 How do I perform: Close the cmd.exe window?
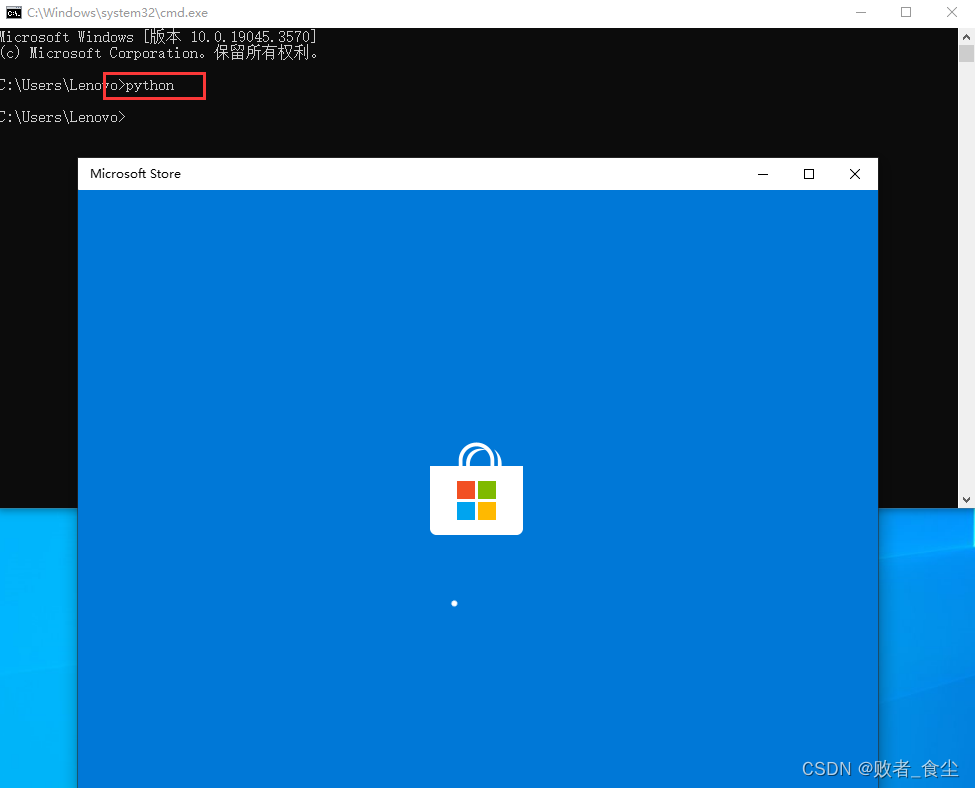coord(952,12)
